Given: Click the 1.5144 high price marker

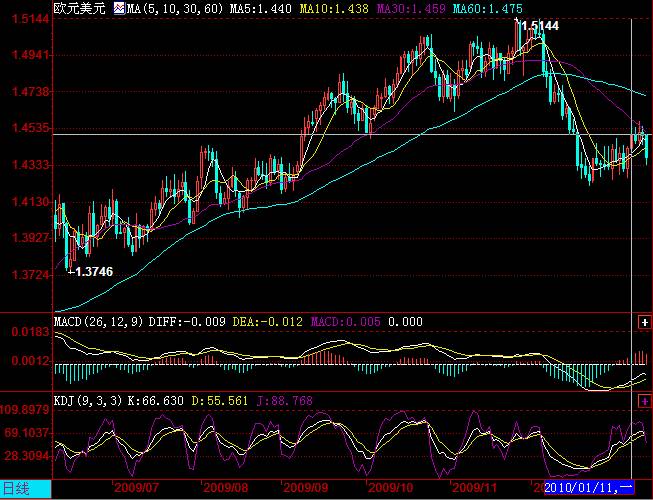Looking at the screenshot, I should 540,26.
